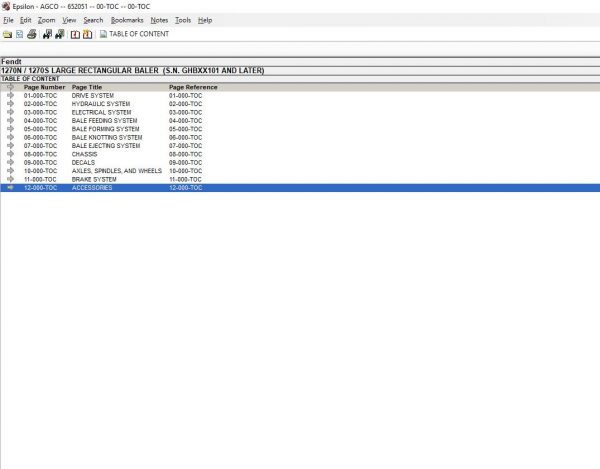Click the arrow icon beside 01-000-TOC

[10, 95]
